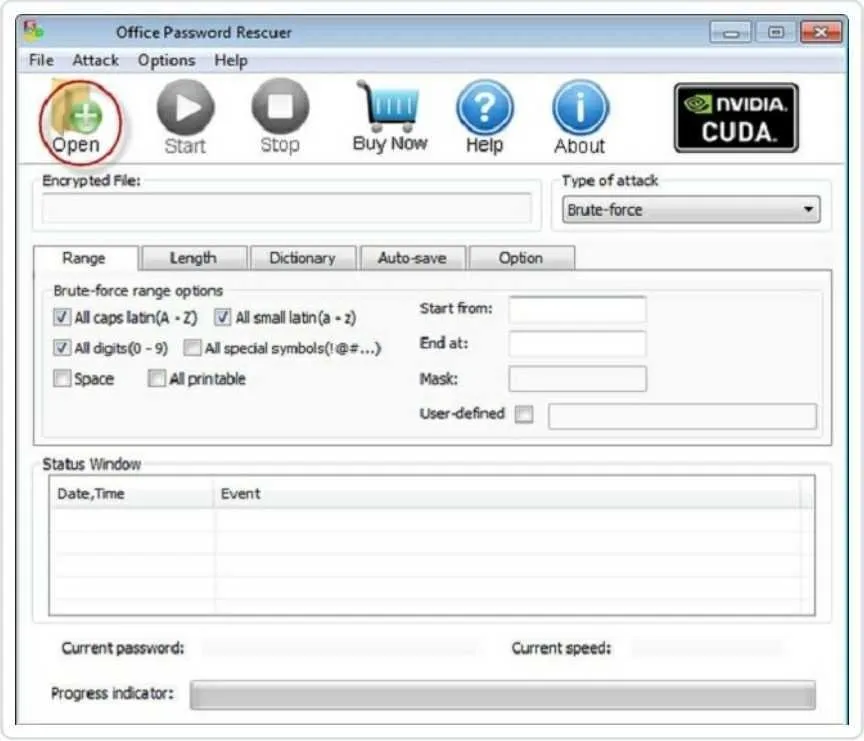
Task: Tick the User-defined checkbox
Action: [524, 414]
